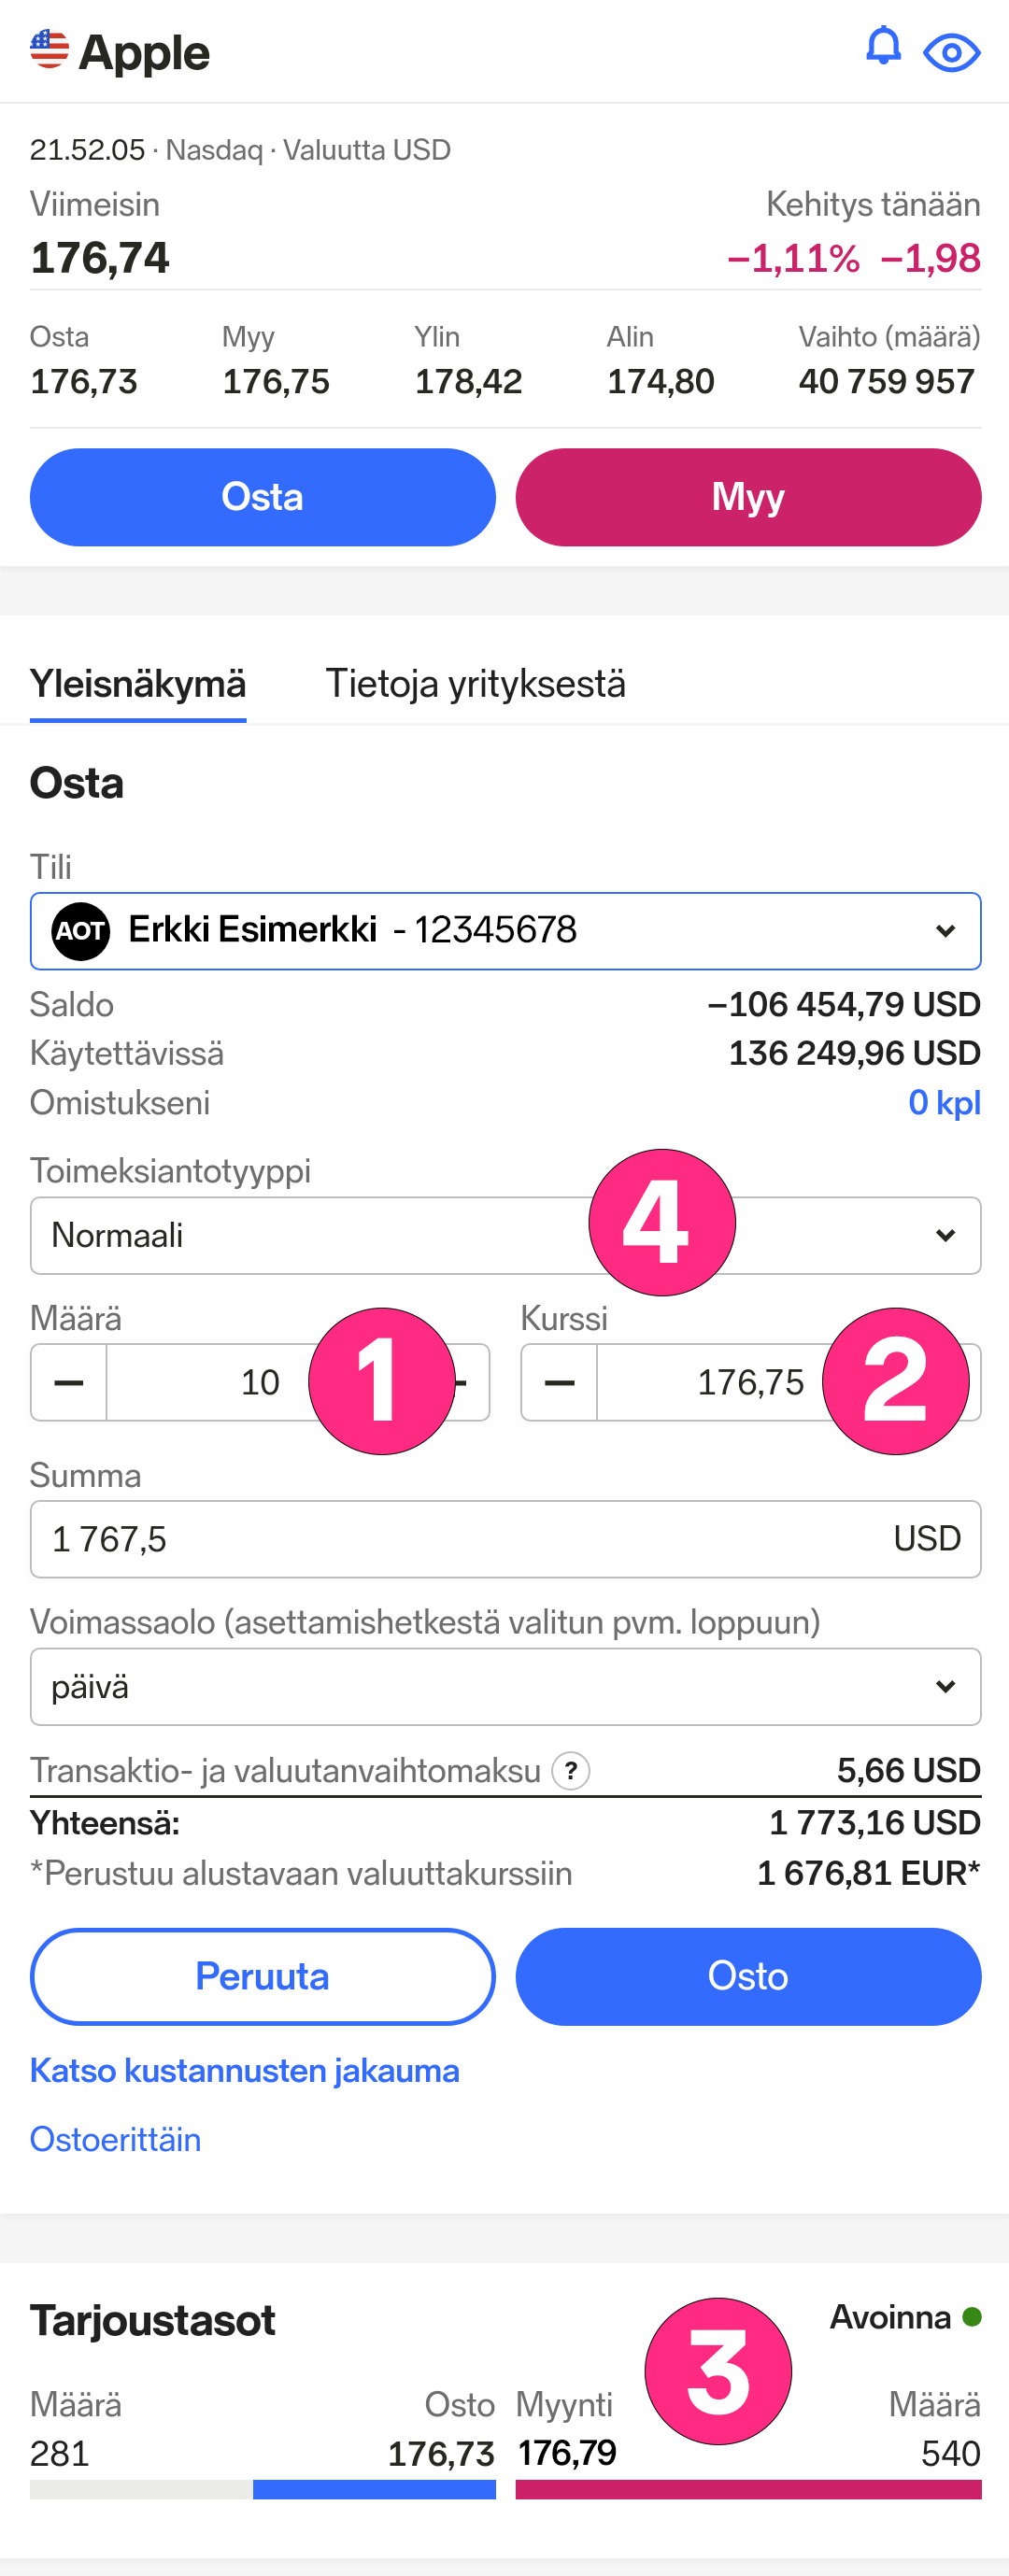This screenshot has height=2576, width=1009.
Task: Open the fee help question mark icon
Action: 571,1771
